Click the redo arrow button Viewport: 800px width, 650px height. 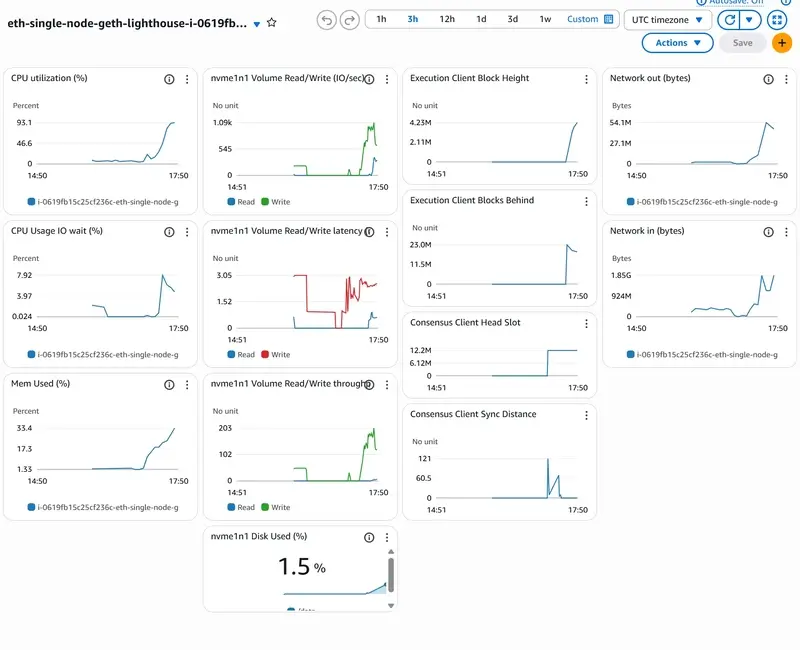[349, 20]
